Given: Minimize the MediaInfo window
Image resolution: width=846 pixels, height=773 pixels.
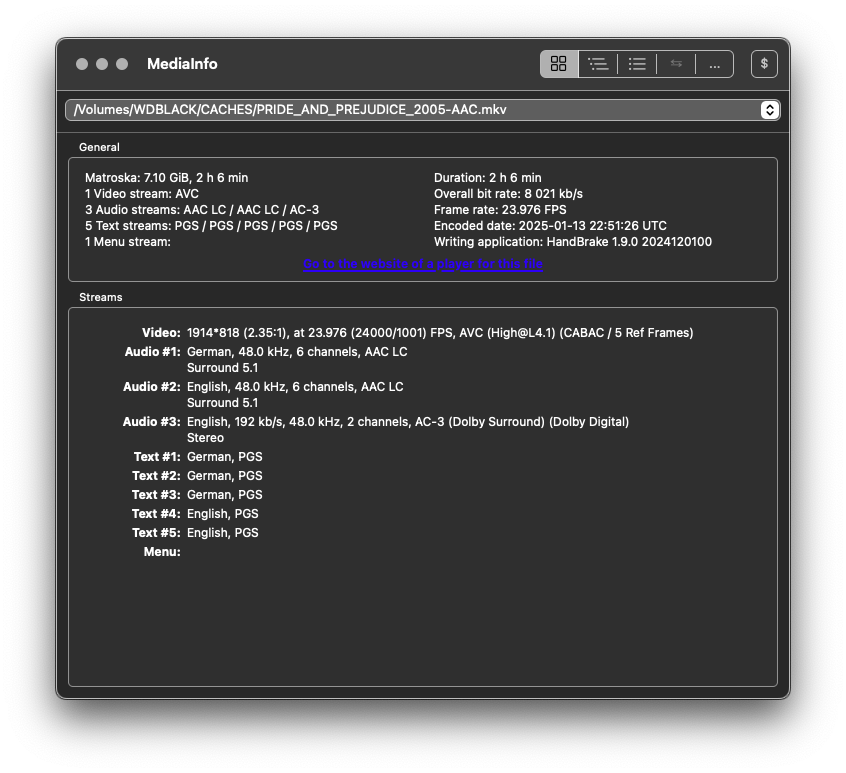Looking at the screenshot, I should click(x=102, y=64).
